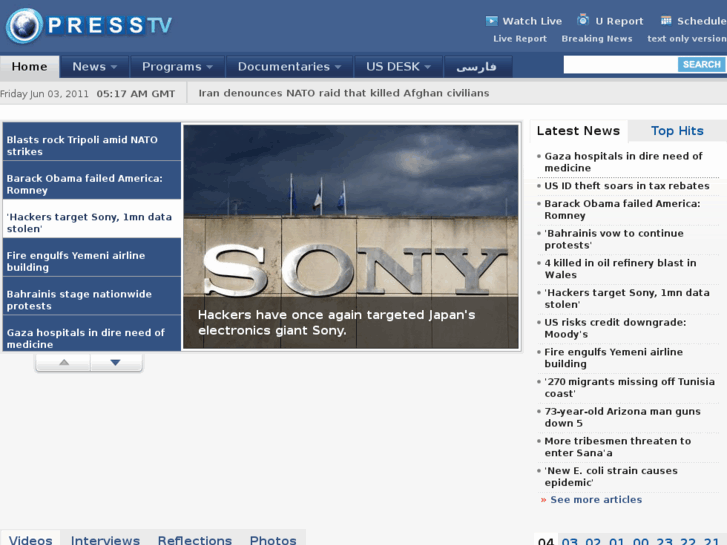Open 'Fire engulfs Yemeni airline' latest news

click(613, 358)
